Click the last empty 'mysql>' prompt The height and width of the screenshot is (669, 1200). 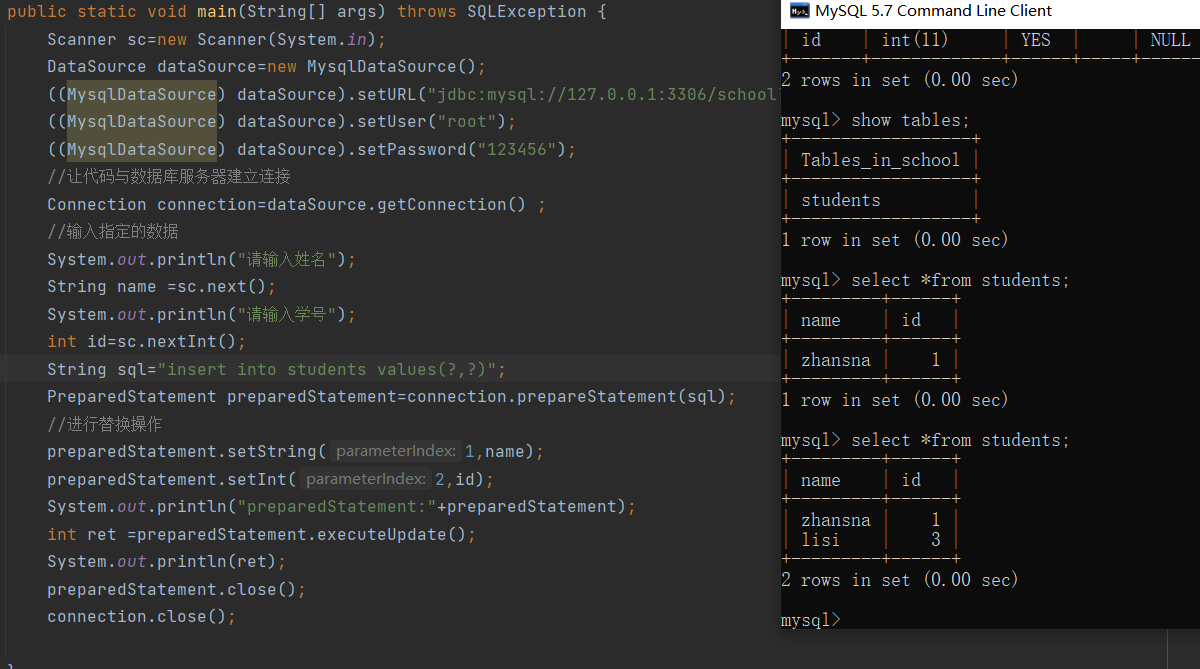(811, 620)
